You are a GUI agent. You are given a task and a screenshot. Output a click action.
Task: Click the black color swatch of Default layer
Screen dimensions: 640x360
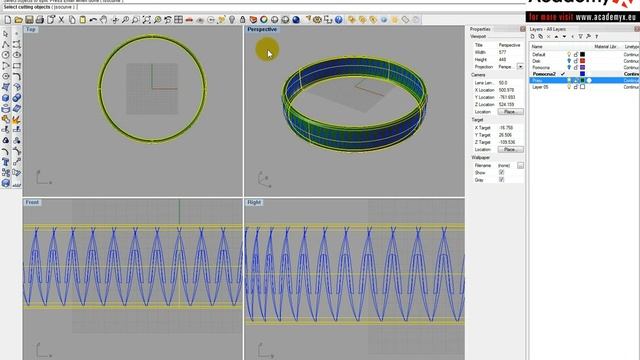tap(582, 54)
